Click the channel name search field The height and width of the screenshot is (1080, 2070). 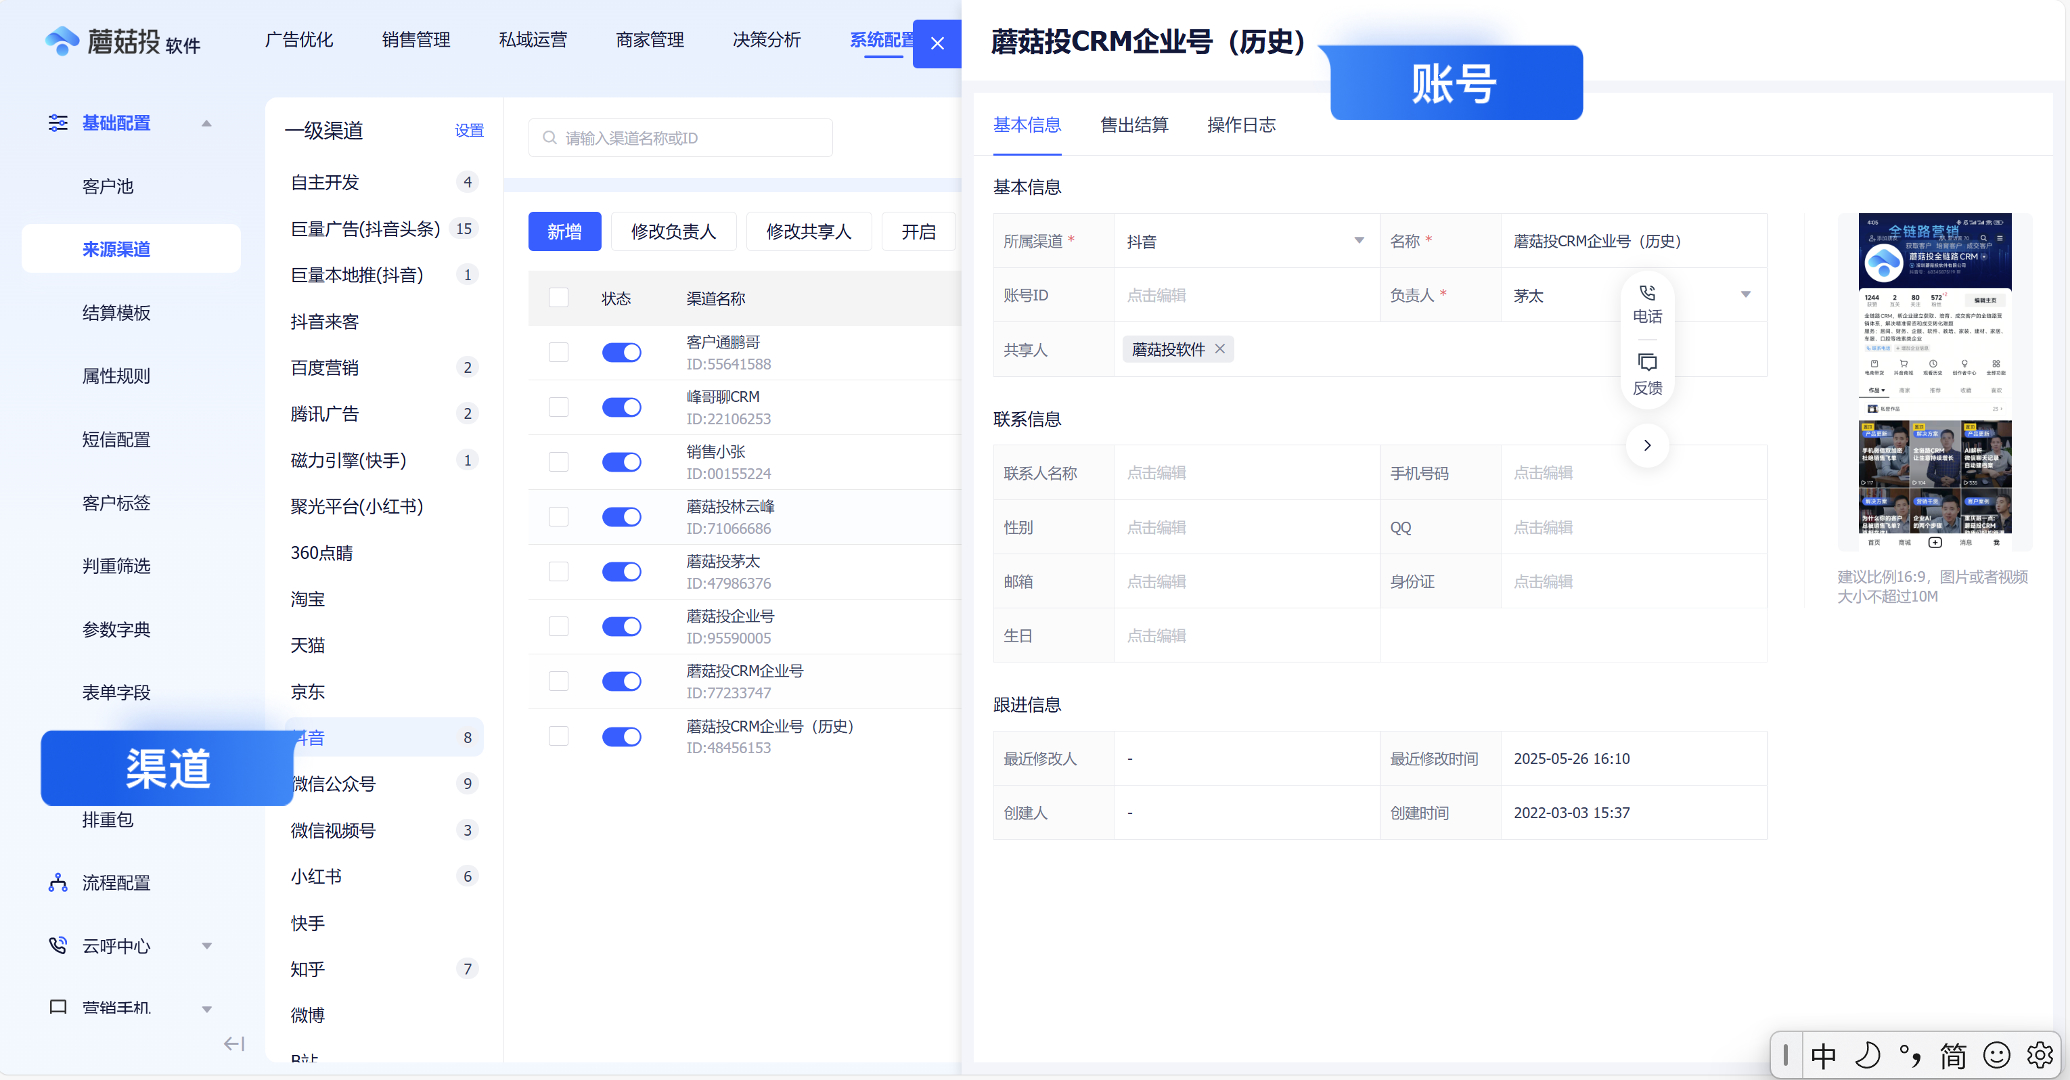point(680,138)
